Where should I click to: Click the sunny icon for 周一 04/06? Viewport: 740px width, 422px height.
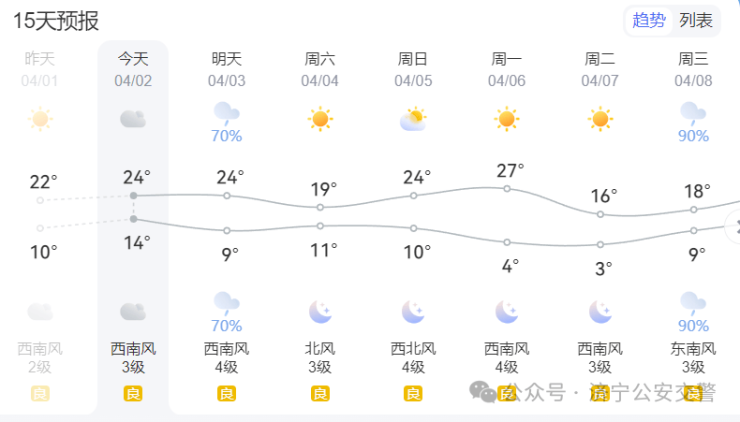(507, 120)
